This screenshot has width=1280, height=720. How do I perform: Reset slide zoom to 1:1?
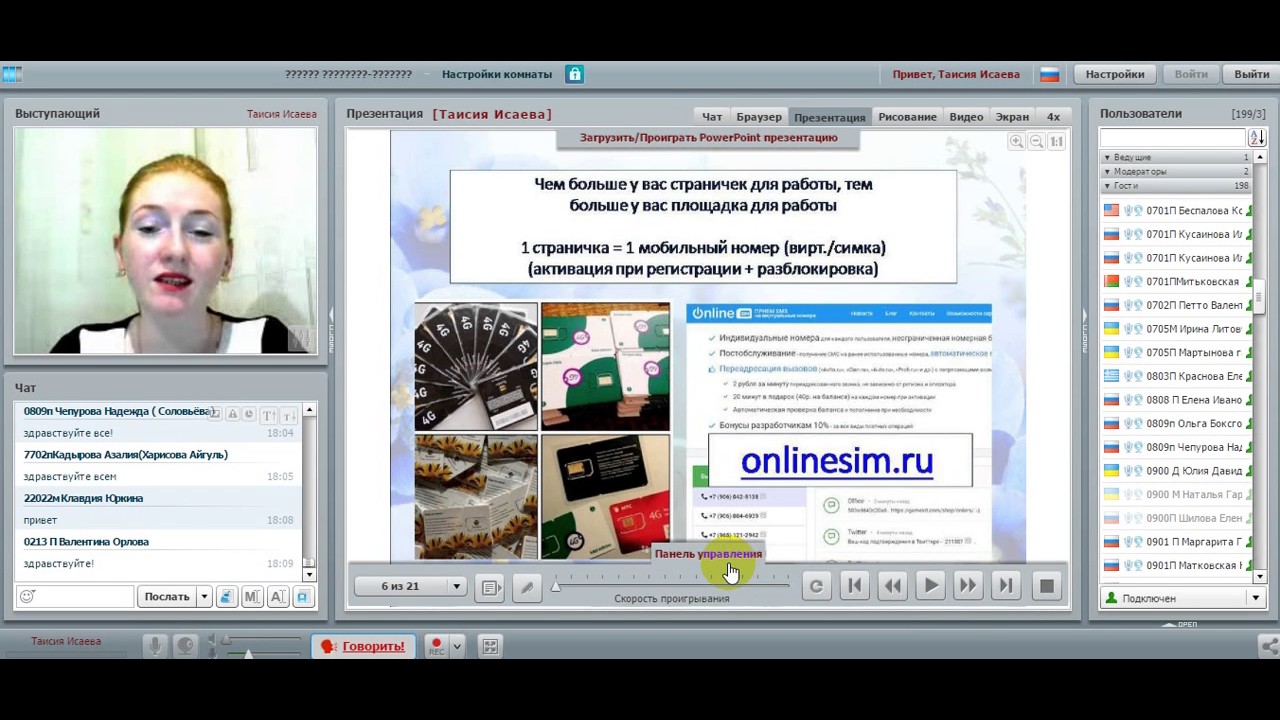tap(1056, 142)
